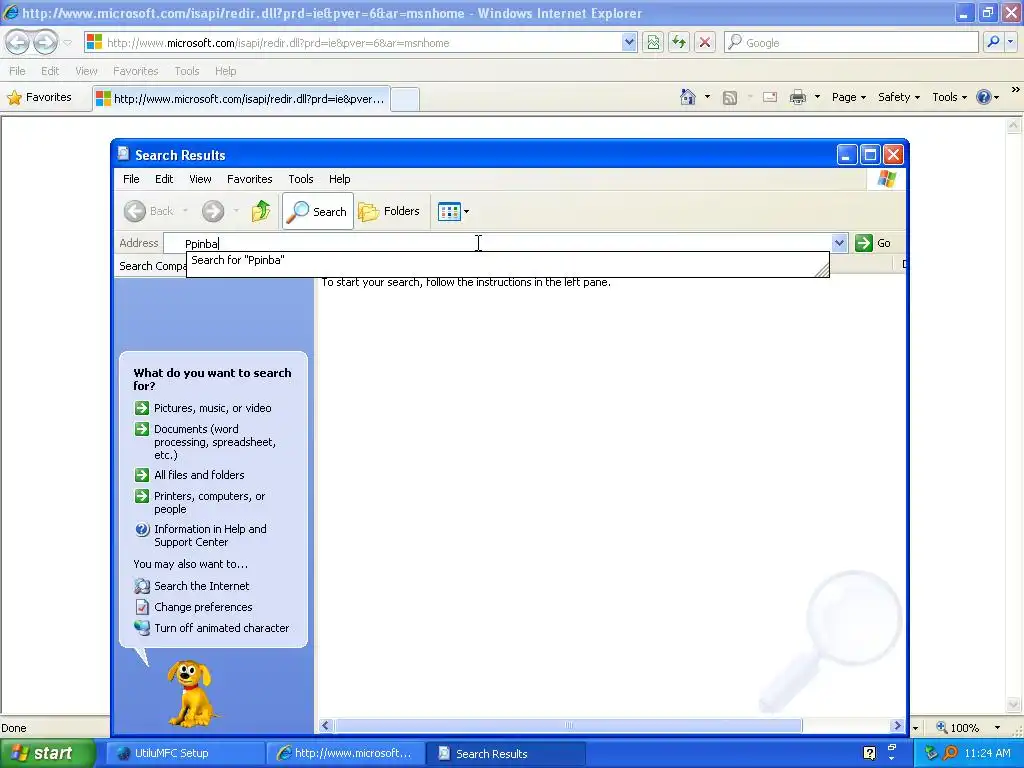Image resolution: width=1024 pixels, height=768 pixels.
Task: Click the IE Compatibility View icon
Action: pos(653,42)
